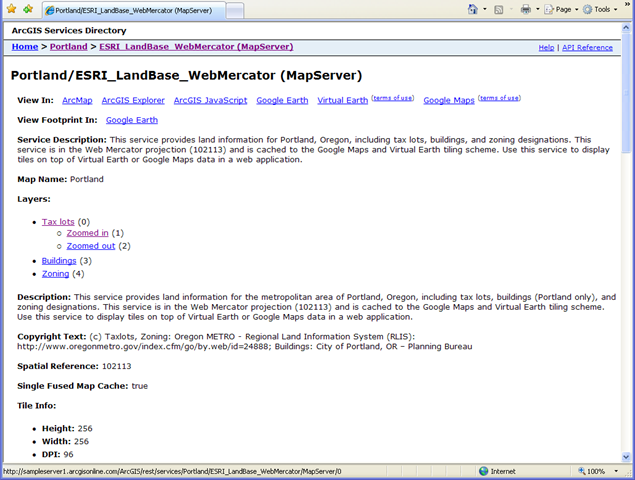Open the Zoomed out sublayer link

pyautogui.click(x=91, y=246)
